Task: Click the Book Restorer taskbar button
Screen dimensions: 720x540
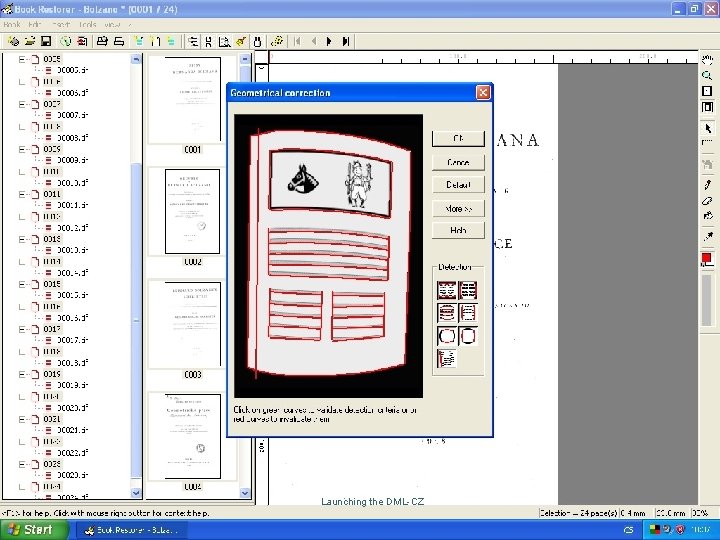Action: pos(132,530)
